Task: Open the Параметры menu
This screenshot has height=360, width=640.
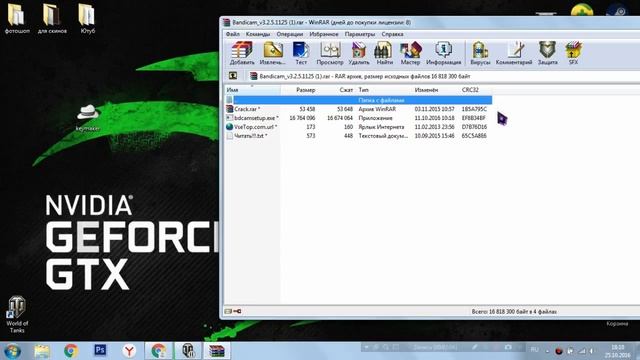Action: point(360,34)
